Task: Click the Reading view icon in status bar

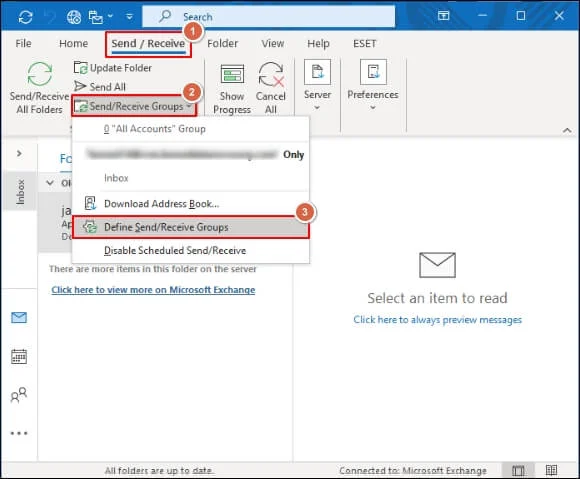Action: 551,470
